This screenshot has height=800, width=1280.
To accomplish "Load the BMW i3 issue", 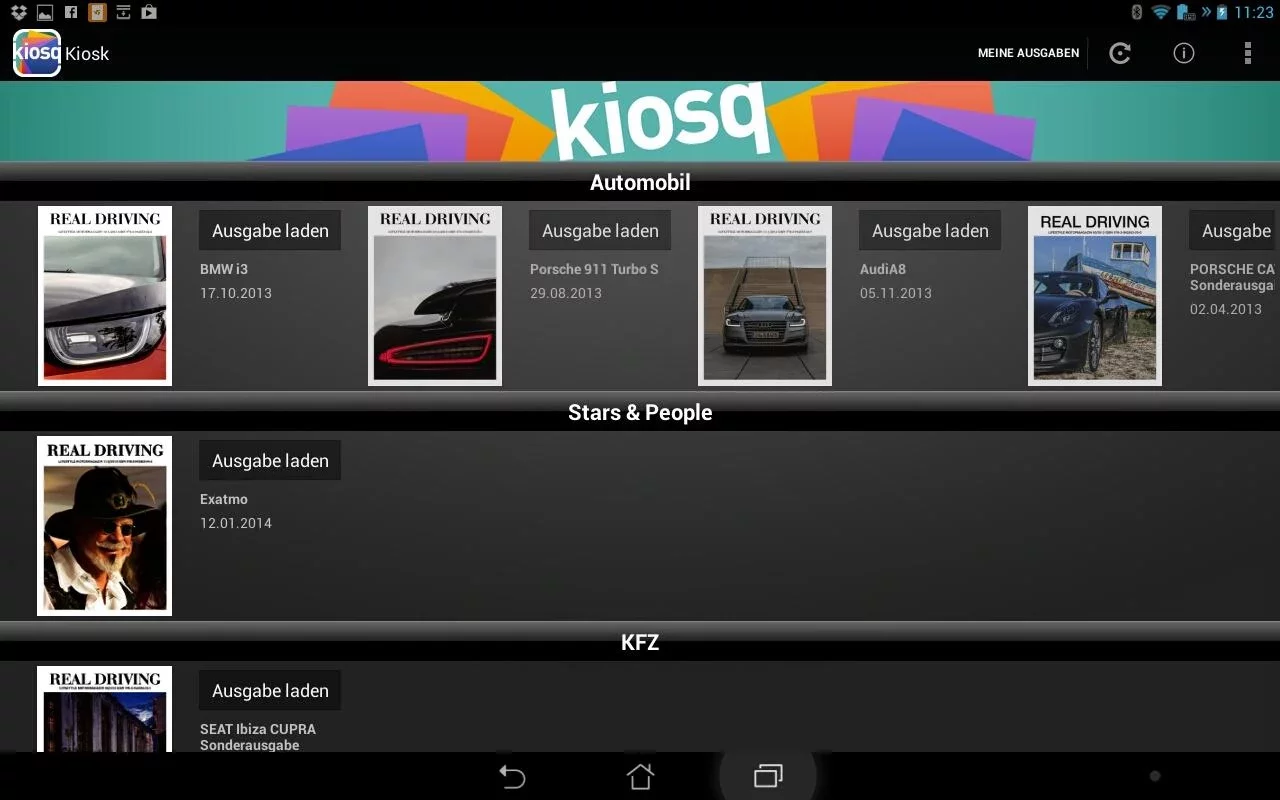I will coord(270,230).
